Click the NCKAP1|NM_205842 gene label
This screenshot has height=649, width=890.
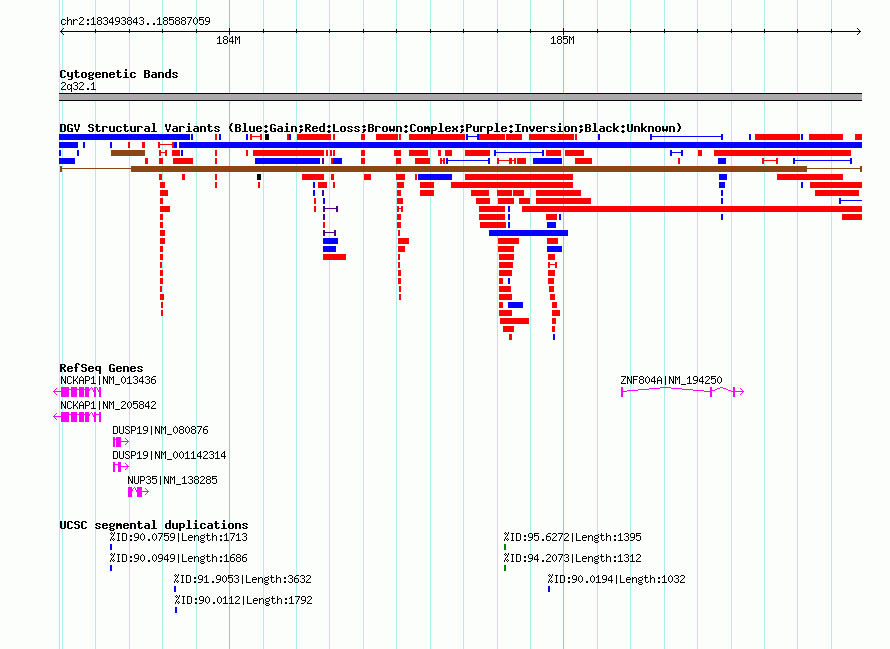click(x=108, y=405)
